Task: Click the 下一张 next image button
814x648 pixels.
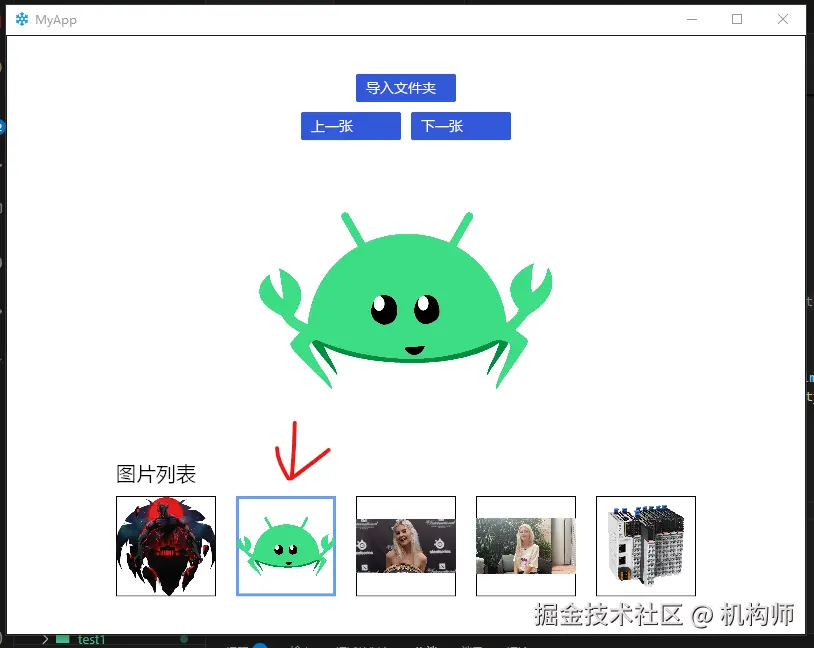Action: [x=460, y=125]
